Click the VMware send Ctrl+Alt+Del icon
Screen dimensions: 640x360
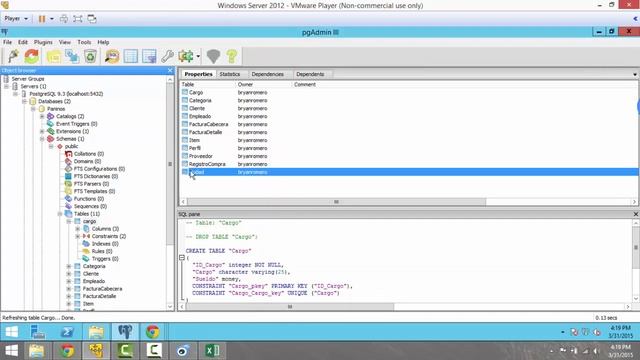pos(64,19)
